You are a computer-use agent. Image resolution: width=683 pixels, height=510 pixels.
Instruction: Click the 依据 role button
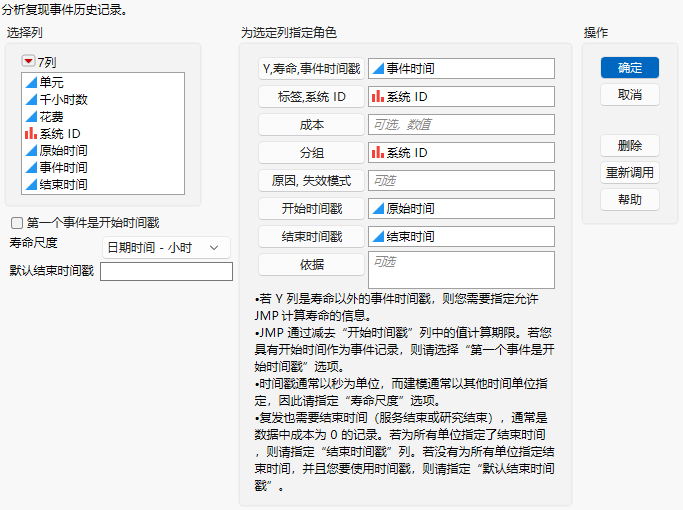tap(311, 264)
